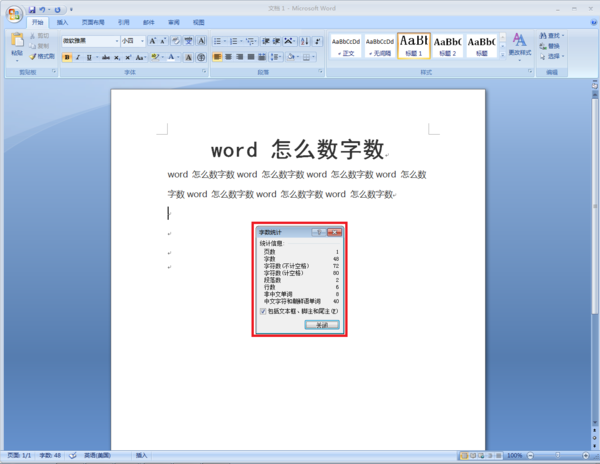
Task: Toggle strikethrough abc formatting
Action: coord(106,57)
